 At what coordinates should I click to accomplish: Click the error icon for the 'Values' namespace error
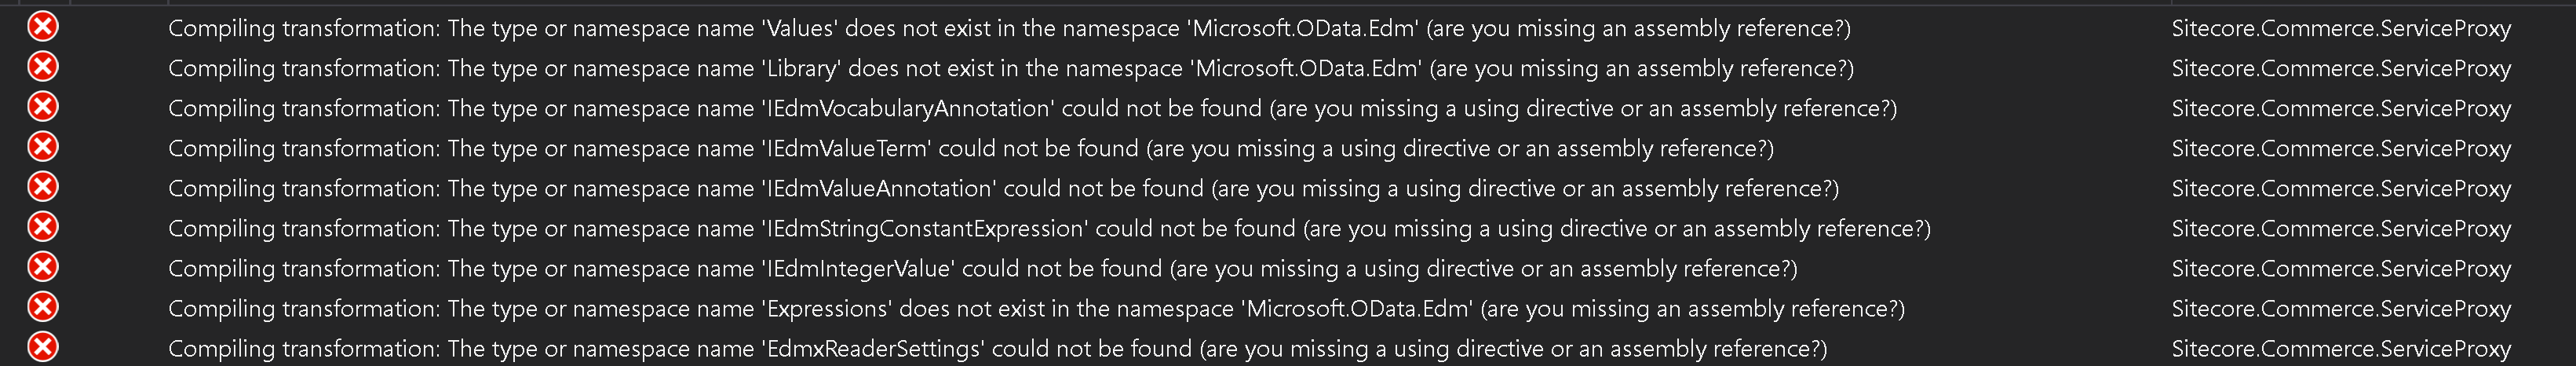coord(42,27)
